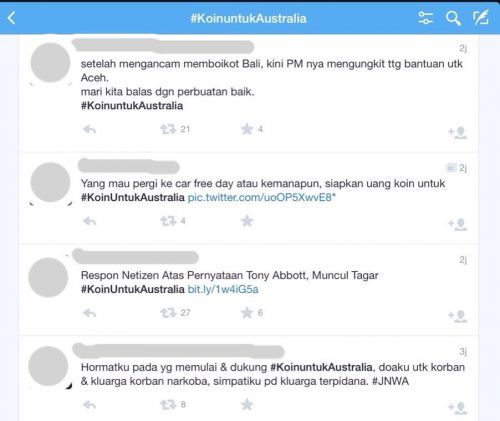
Task: Open avatar of the Hormatku tweet author
Action: coord(48,366)
